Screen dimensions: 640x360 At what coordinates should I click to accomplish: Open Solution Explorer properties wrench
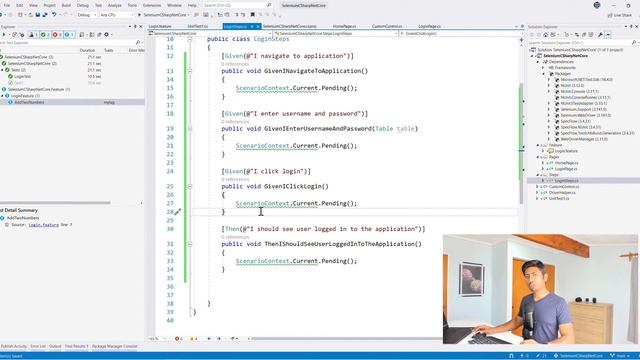(x=600, y=35)
